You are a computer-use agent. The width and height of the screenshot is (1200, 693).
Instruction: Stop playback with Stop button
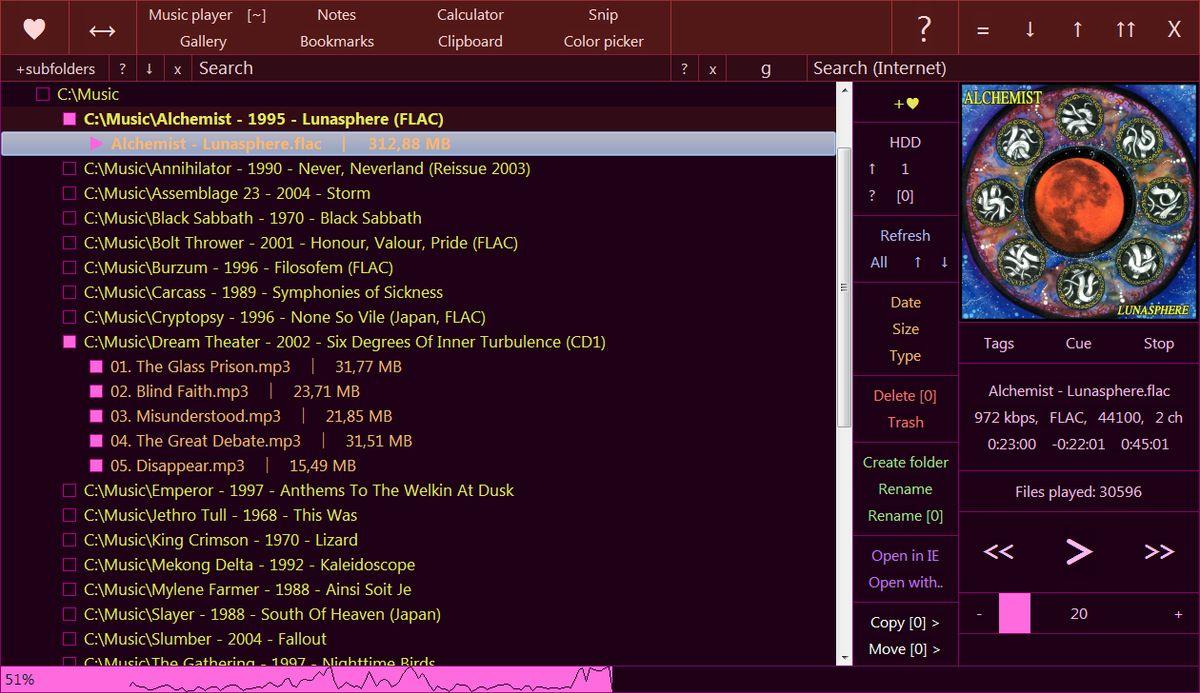coord(1159,343)
